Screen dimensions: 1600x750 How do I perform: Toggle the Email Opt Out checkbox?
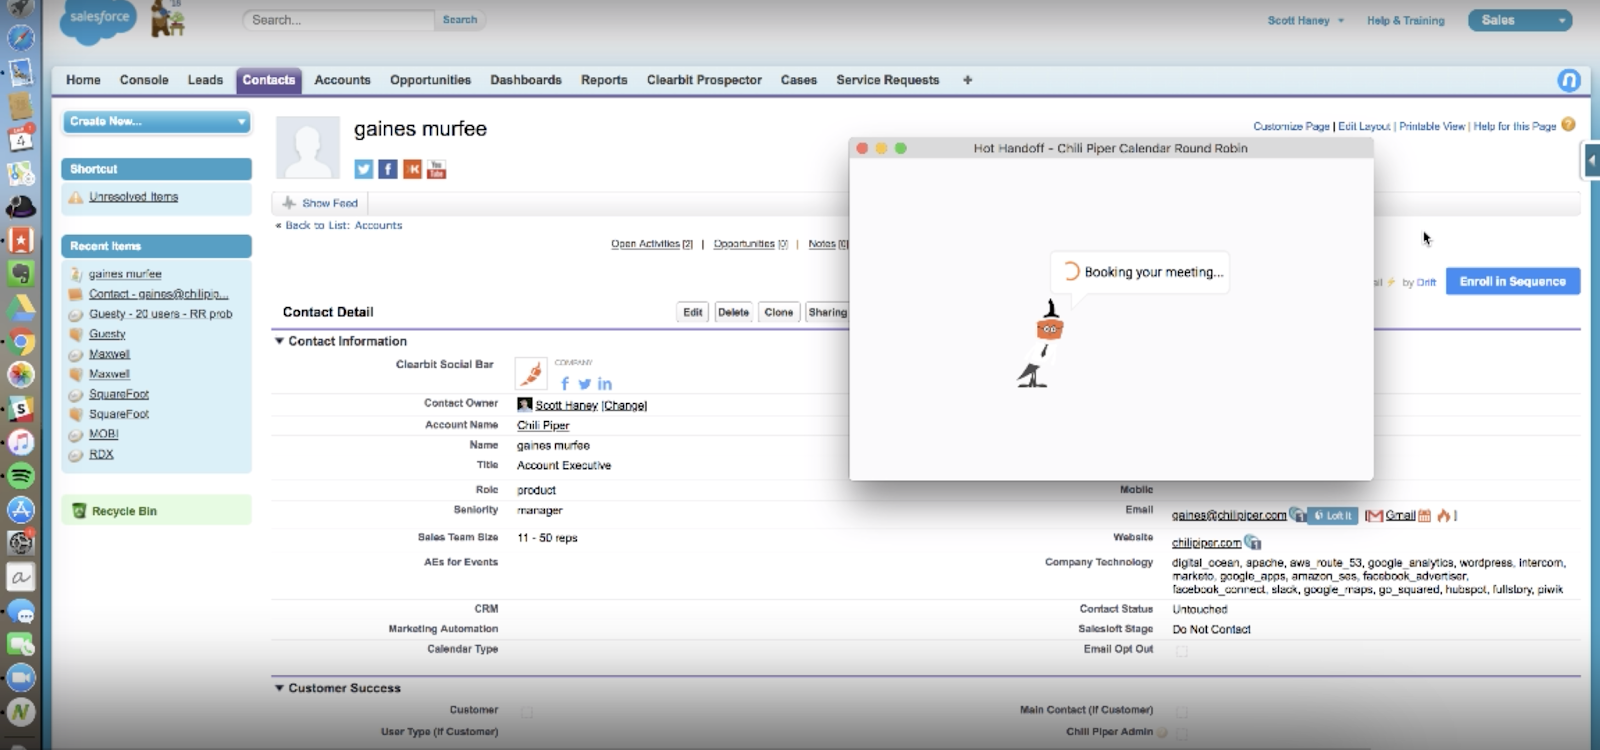pyautogui.click(x=1181, y=651)
